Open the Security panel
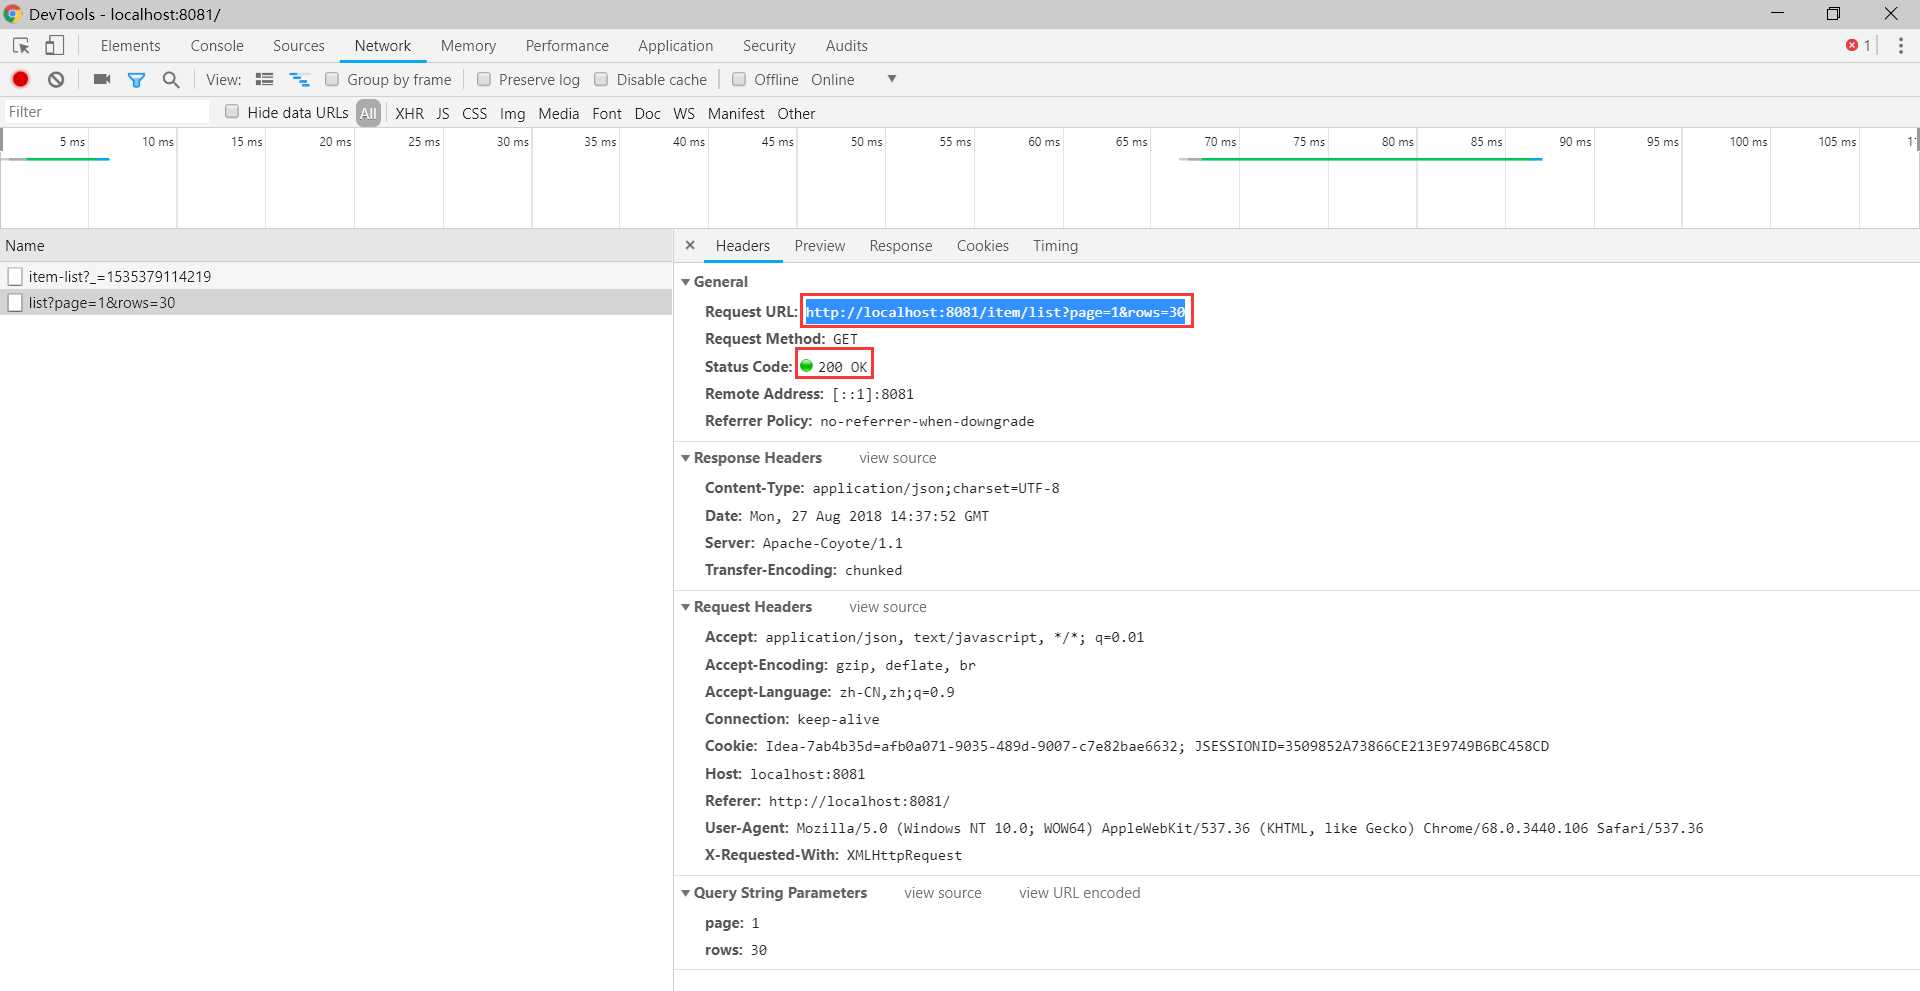 tap(769, 46)
